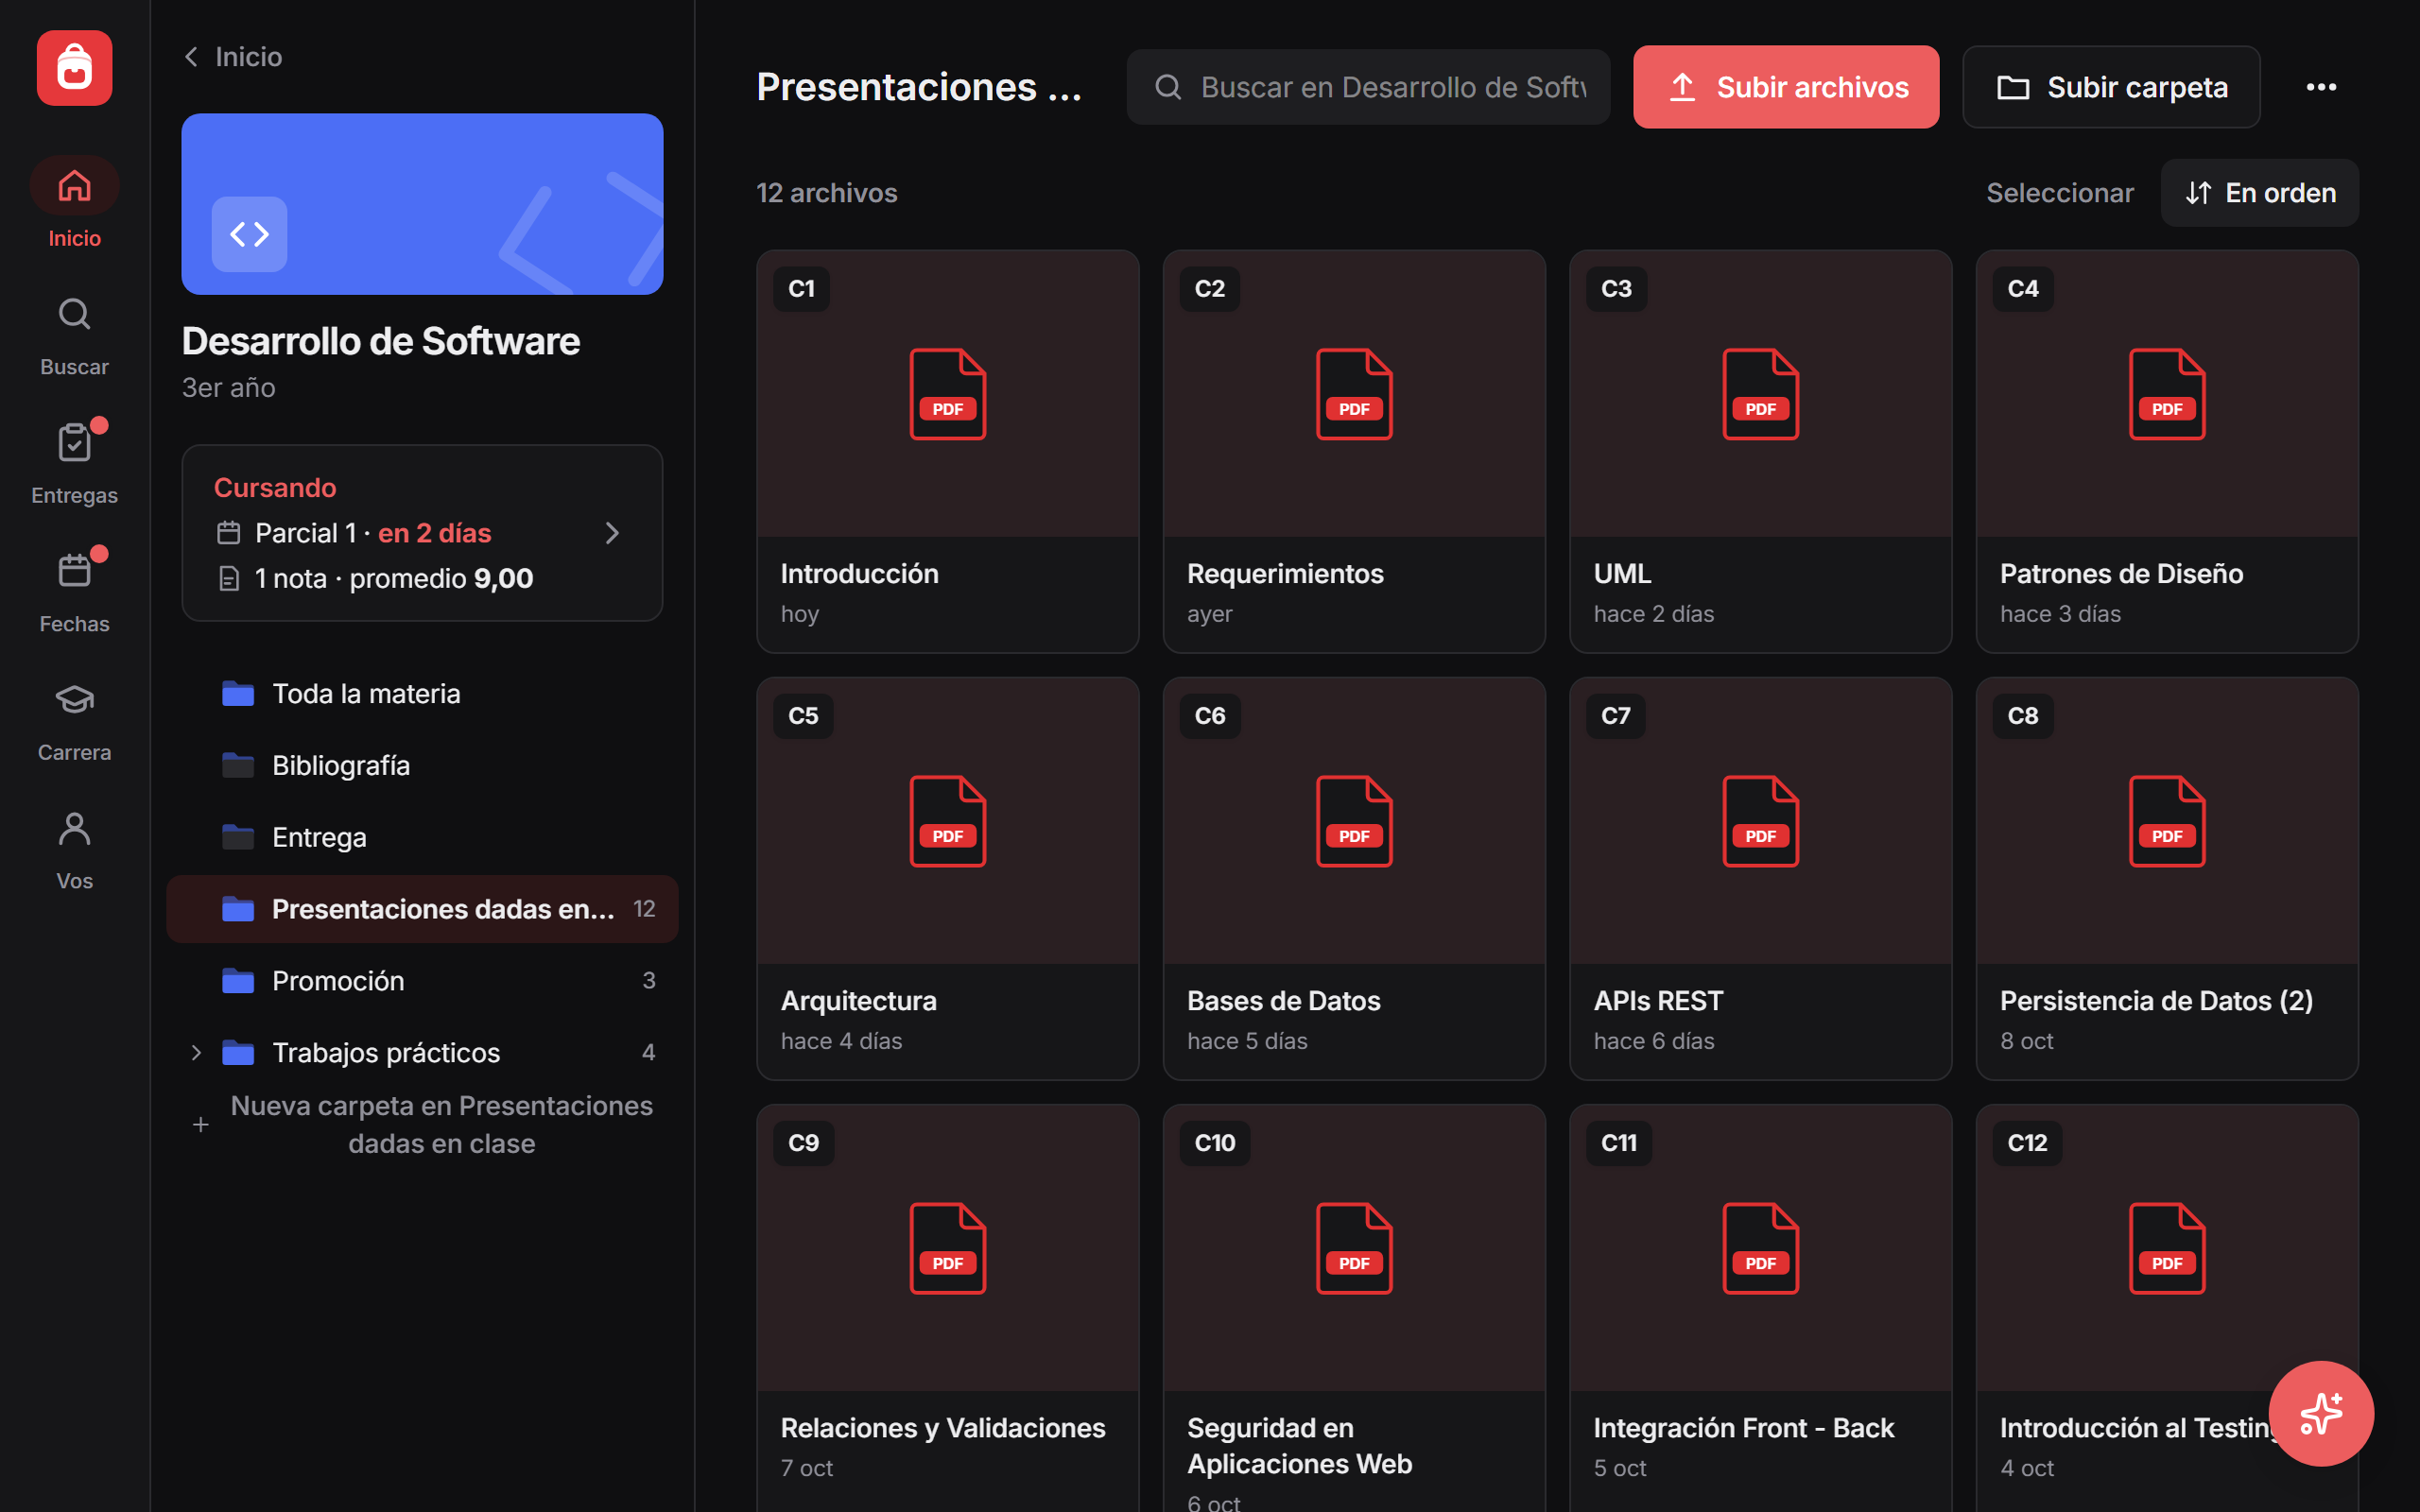
Task: Open the Persistencia de Datos (2) file
Action: click(2166, 878)
